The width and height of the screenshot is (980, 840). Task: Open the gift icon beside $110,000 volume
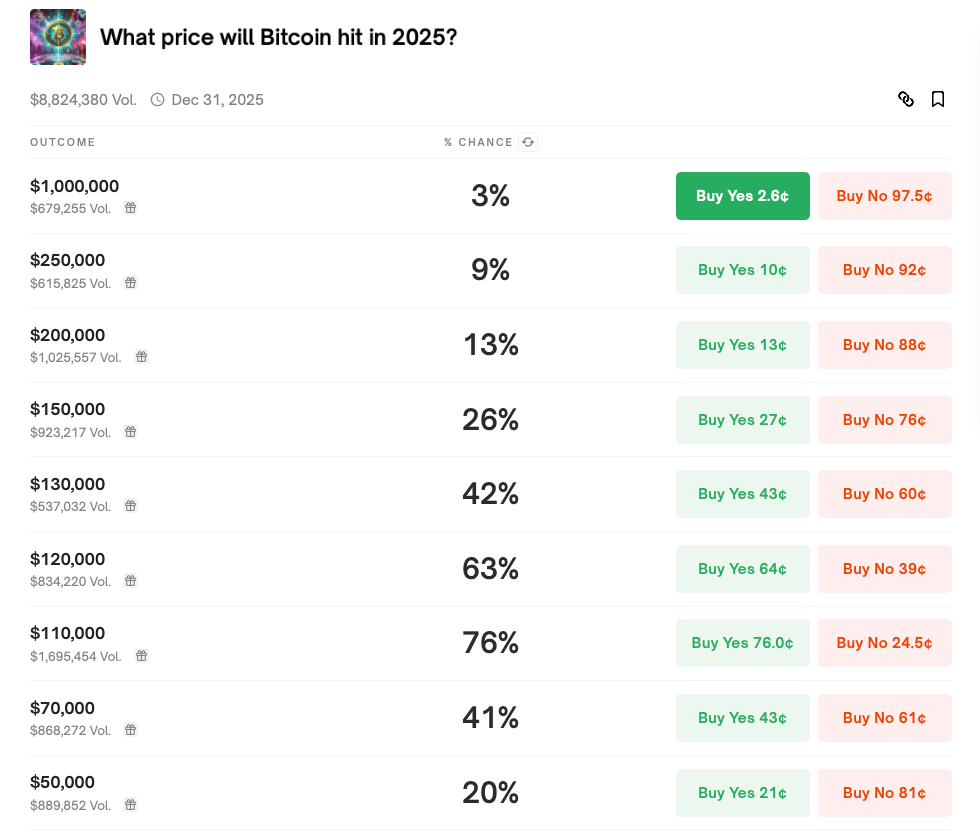pyautogui.click(x=142, y=656)
